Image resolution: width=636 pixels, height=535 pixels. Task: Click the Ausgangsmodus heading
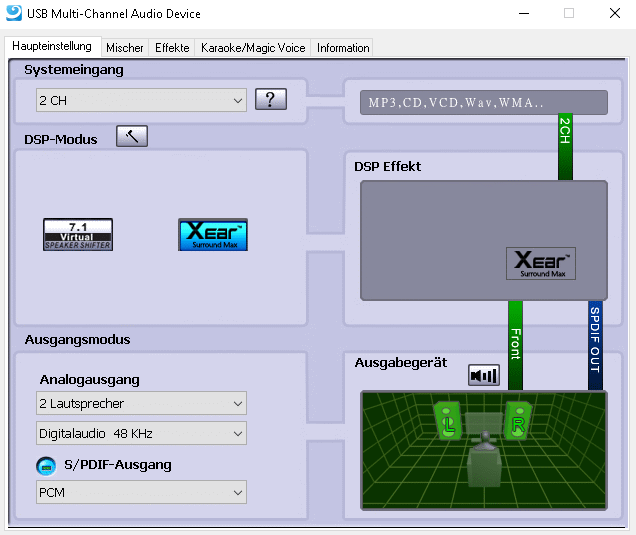click(77, 339)
